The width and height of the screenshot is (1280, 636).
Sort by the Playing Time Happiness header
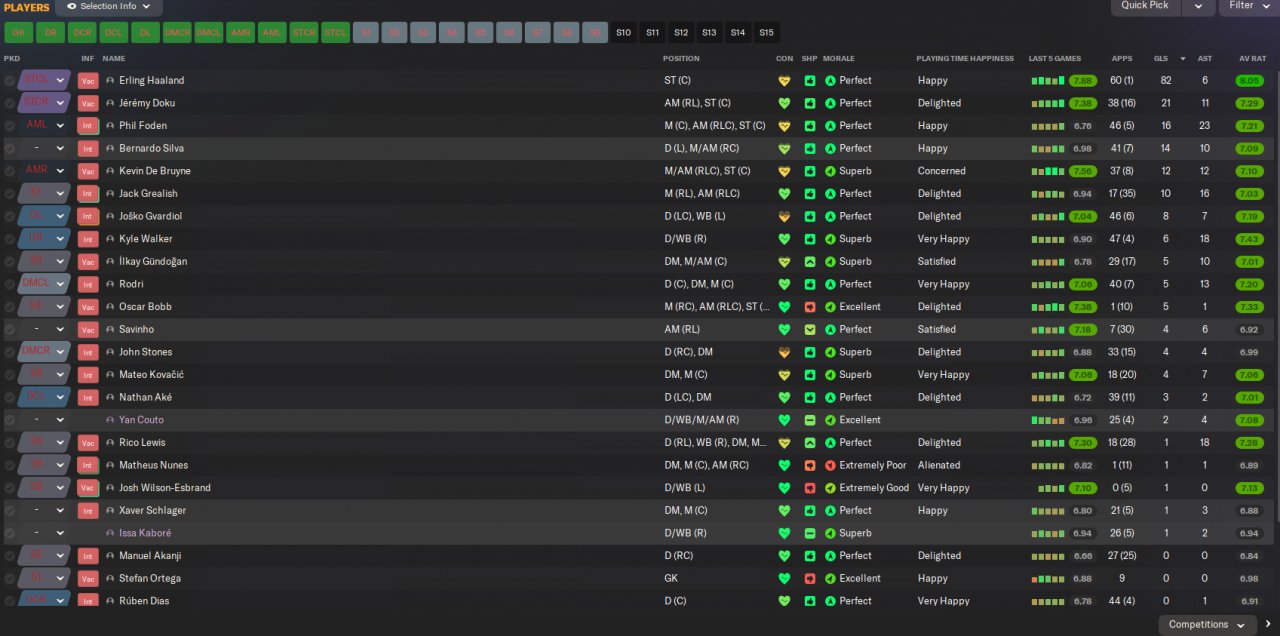[x=965, y=58]
